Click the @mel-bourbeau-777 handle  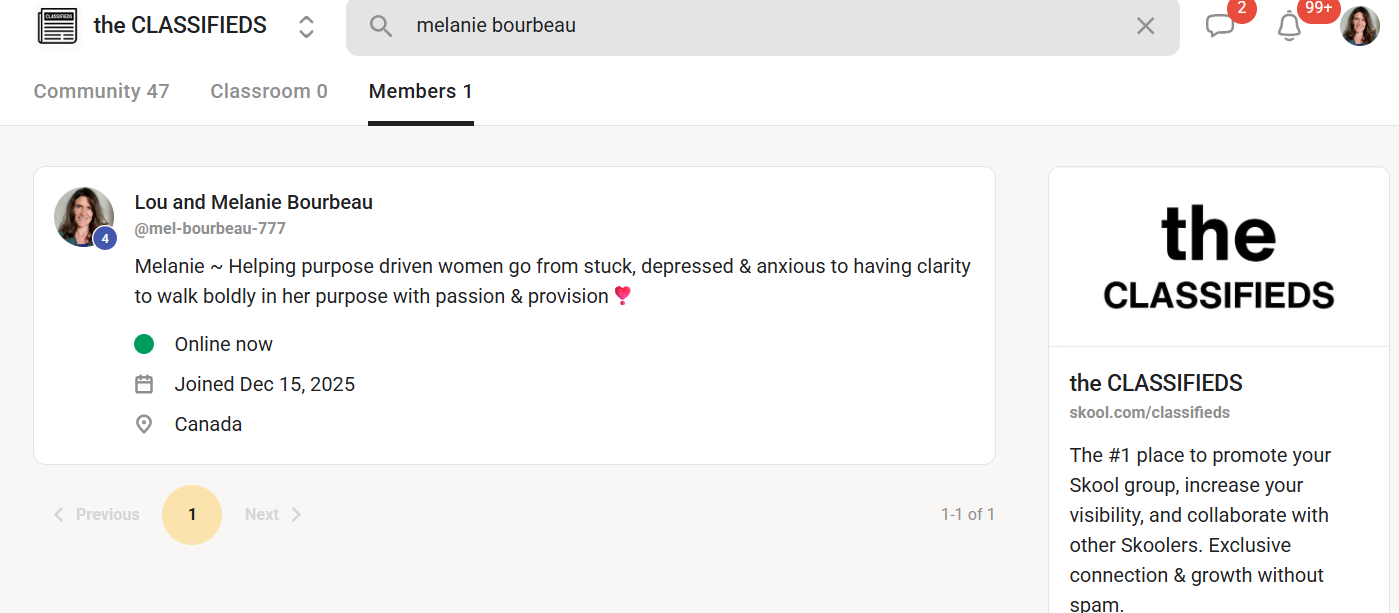[x=210, y=228]
